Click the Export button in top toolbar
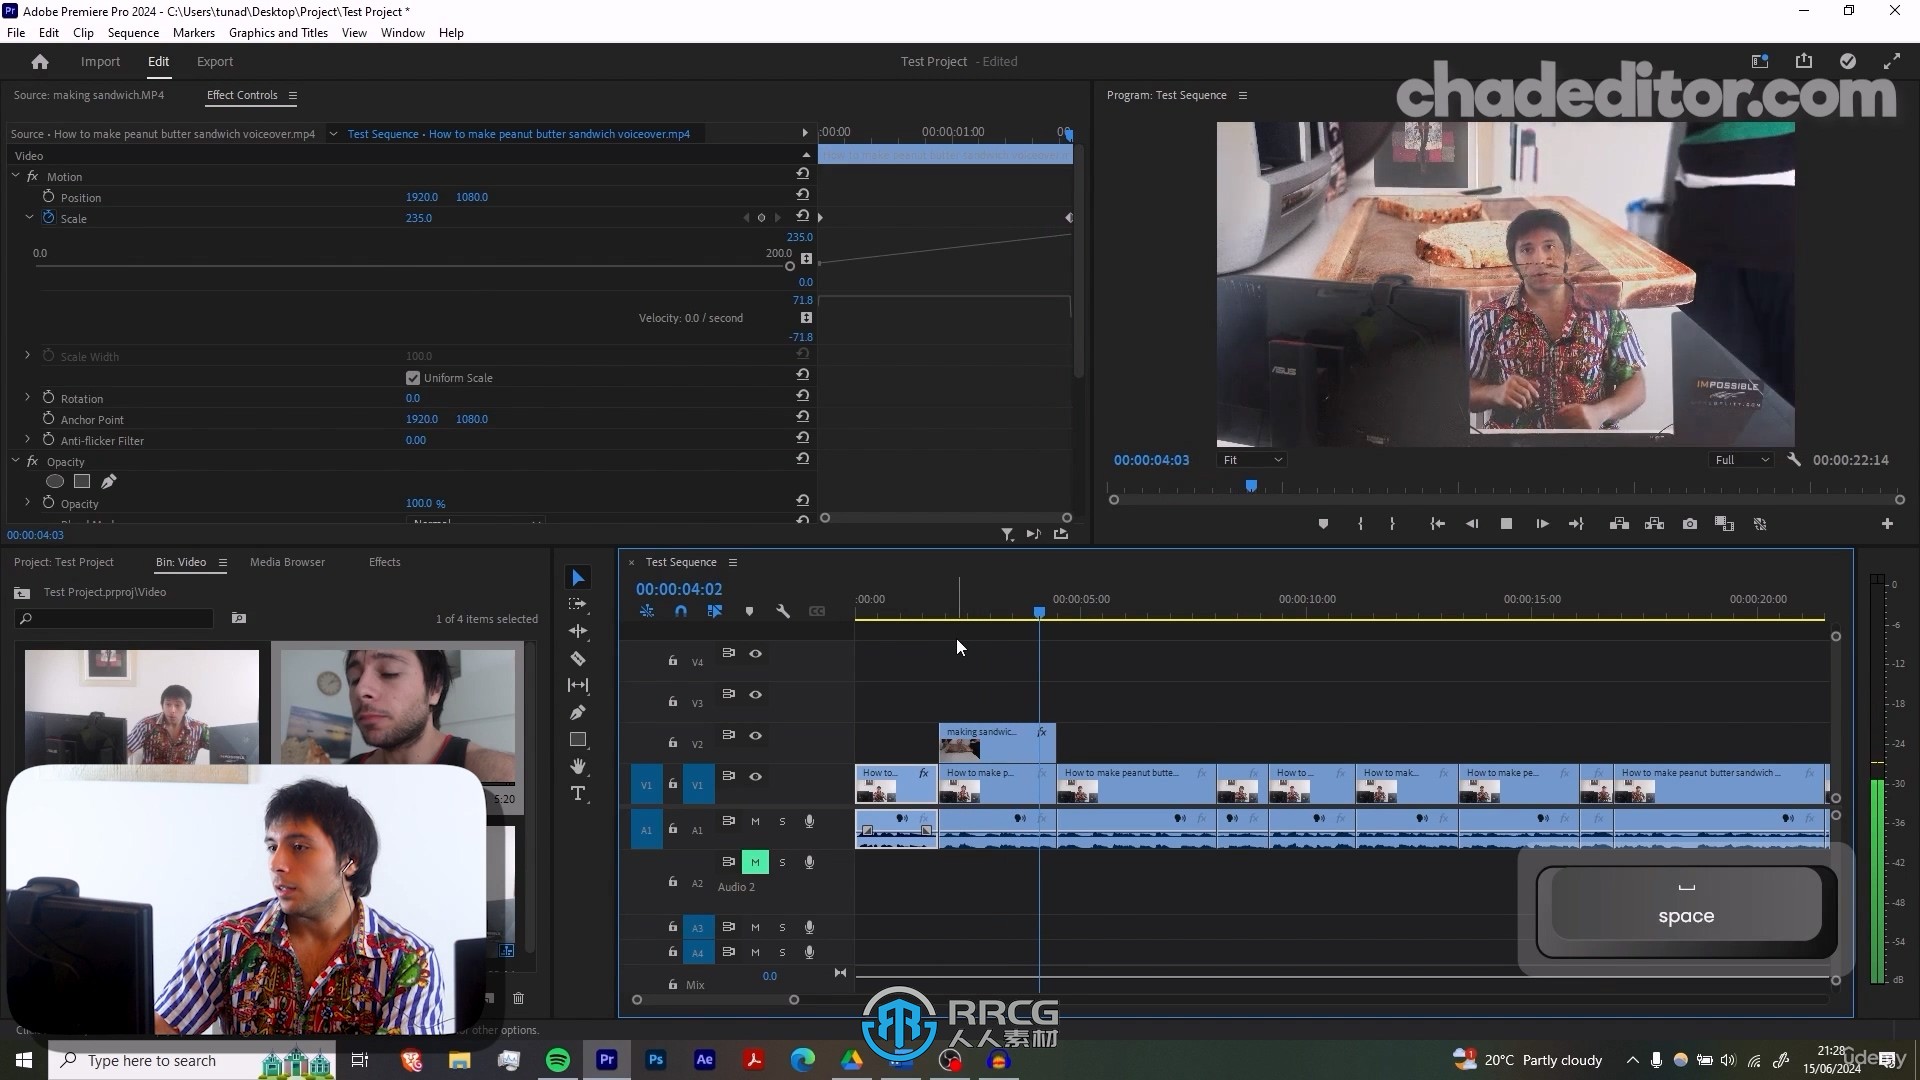 pos(214,61)
